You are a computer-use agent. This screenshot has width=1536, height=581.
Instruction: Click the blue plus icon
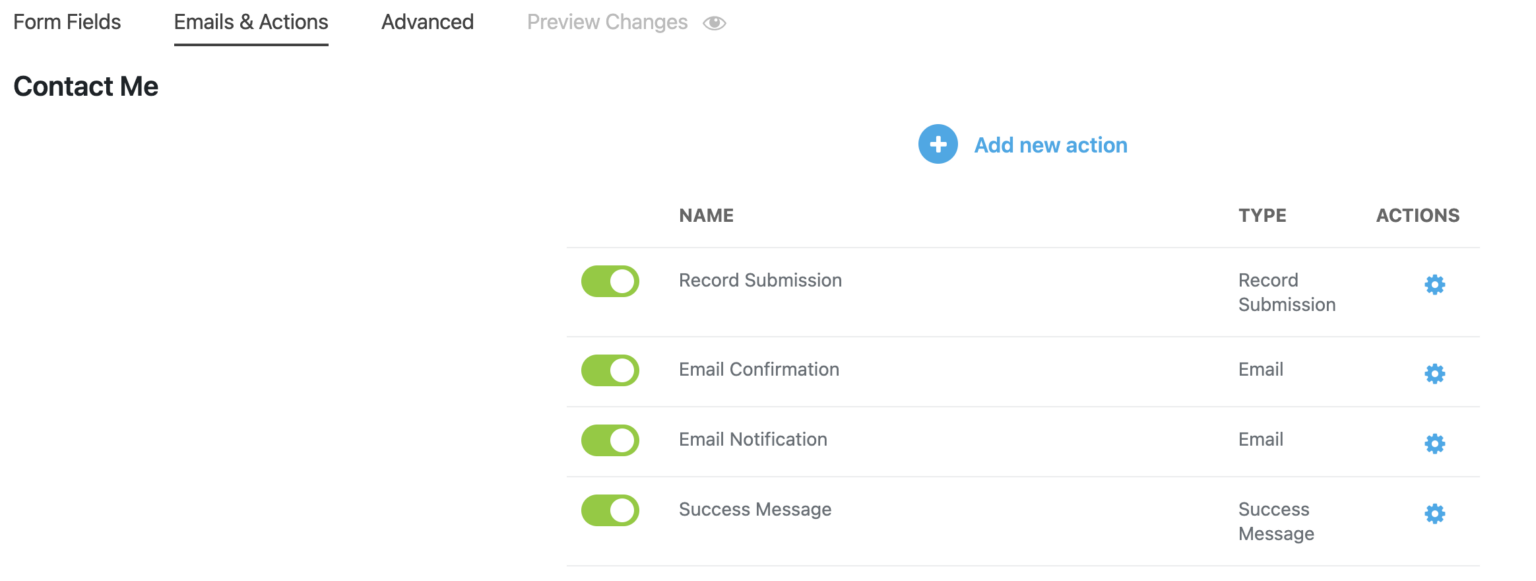coord(938,144)
